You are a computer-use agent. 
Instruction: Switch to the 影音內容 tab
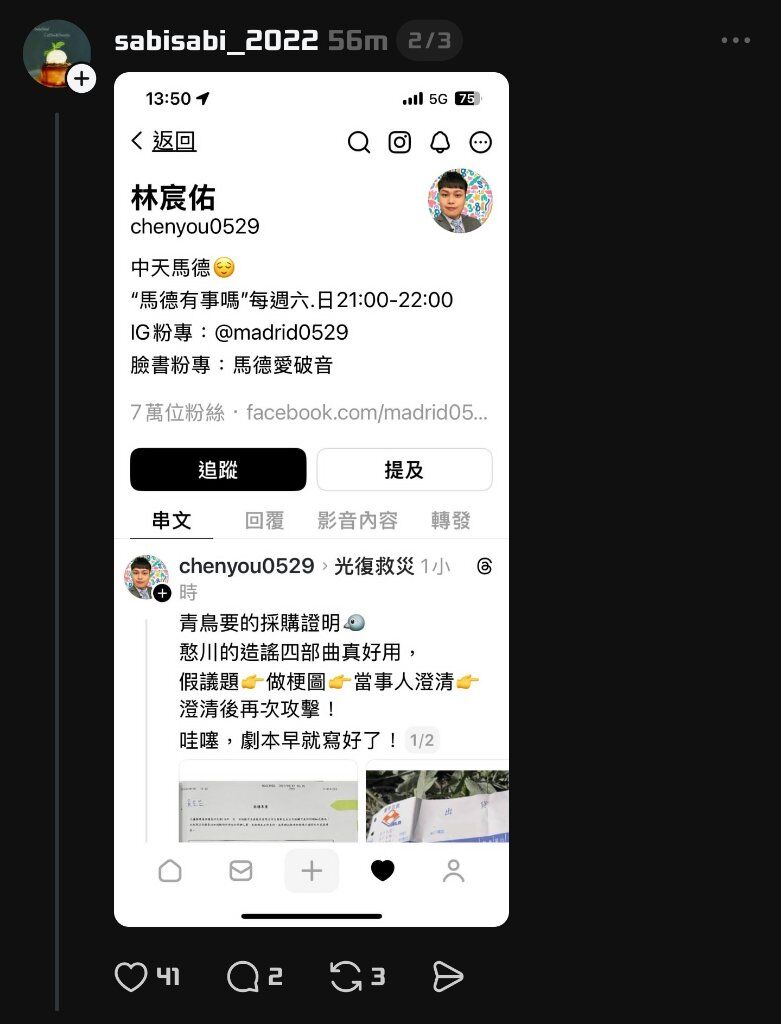pyautogui.click(x=358, y=520)
